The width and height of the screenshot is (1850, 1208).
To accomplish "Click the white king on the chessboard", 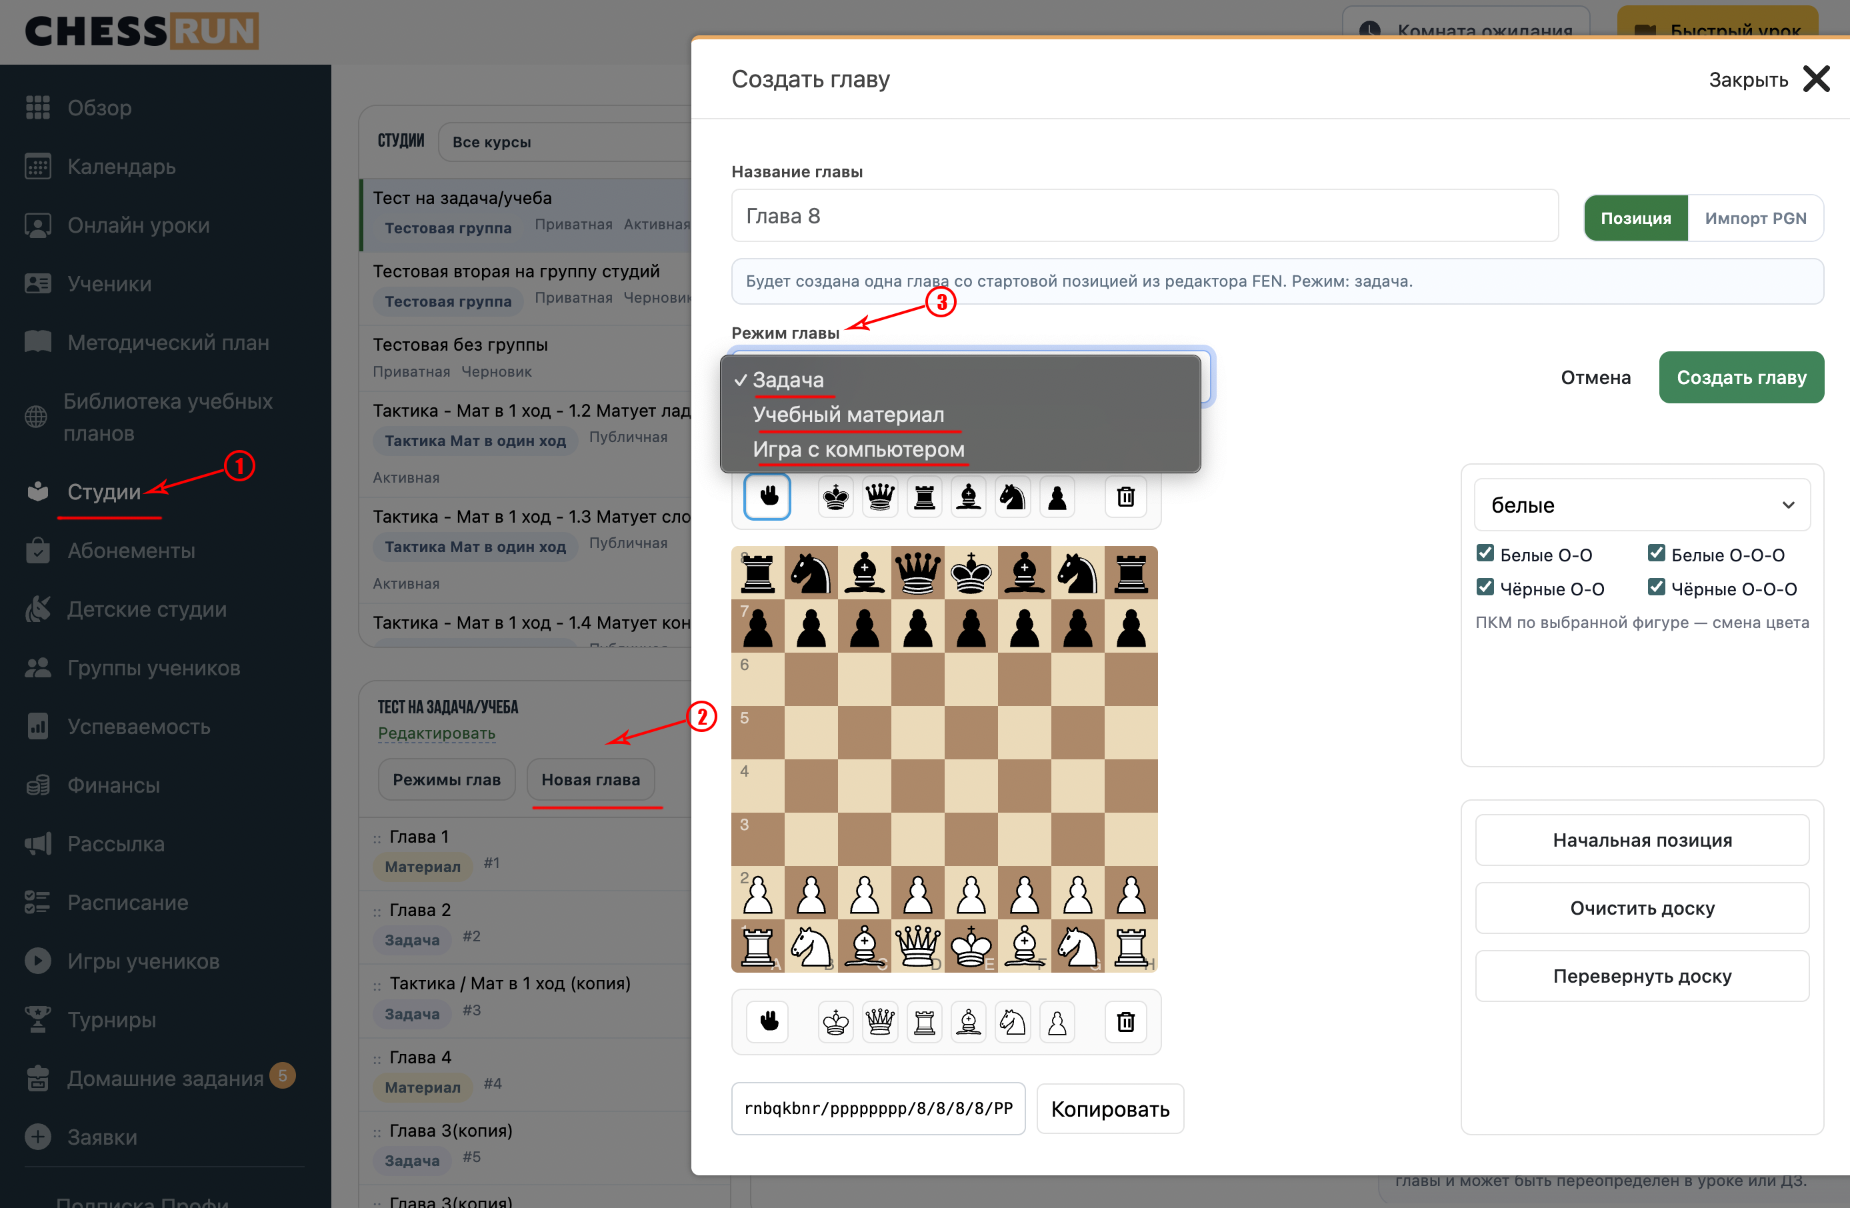I will click(971, 945).
